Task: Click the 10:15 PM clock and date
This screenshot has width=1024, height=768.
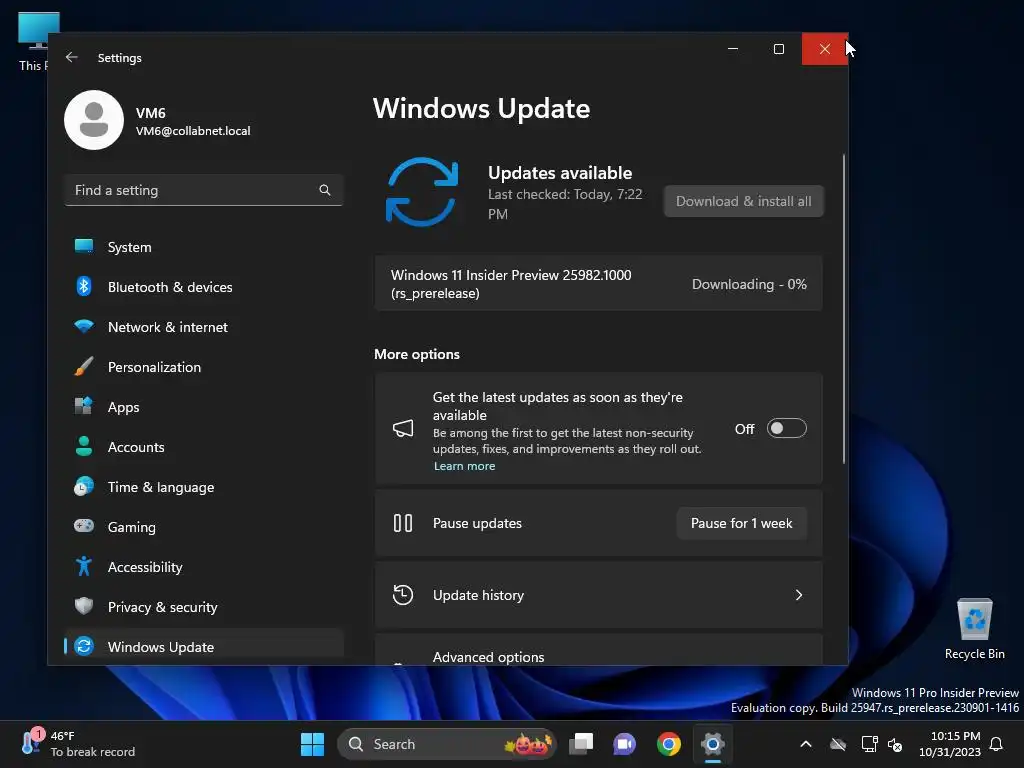Action: coord(950,744)
